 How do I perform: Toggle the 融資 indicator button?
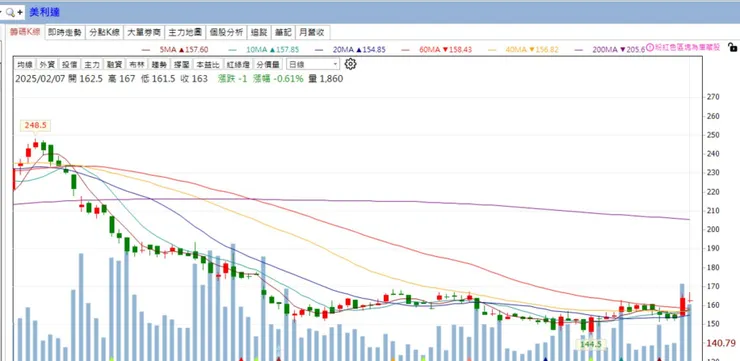pyautogui.click(x=114, y=65)
